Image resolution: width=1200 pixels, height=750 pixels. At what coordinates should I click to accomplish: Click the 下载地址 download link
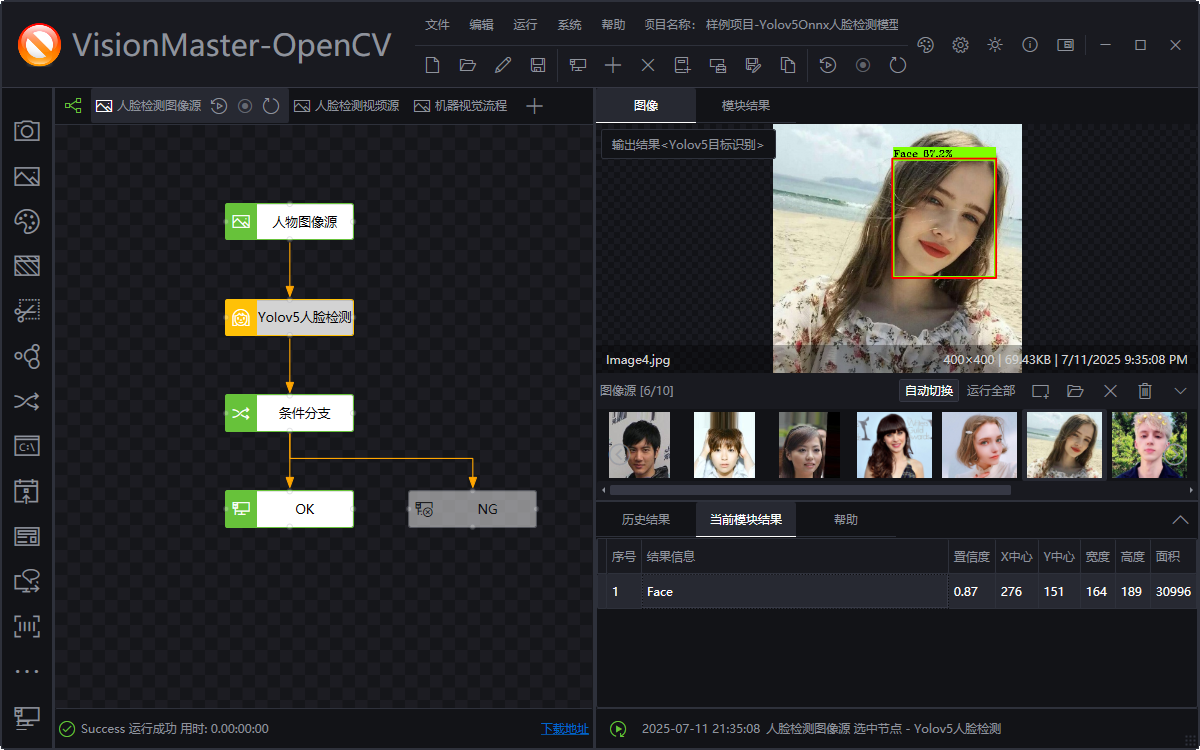(565, 729)
